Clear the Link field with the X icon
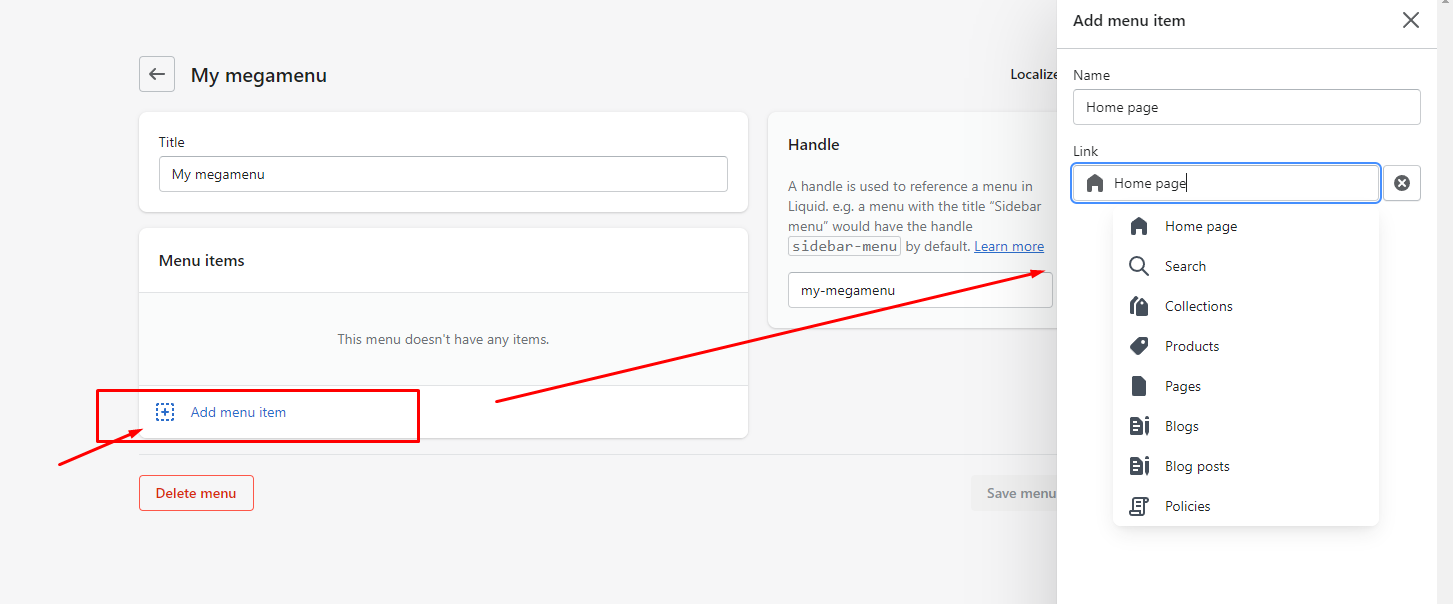The height and width of the screenshot is (604, 1453). coord(1402,183)
